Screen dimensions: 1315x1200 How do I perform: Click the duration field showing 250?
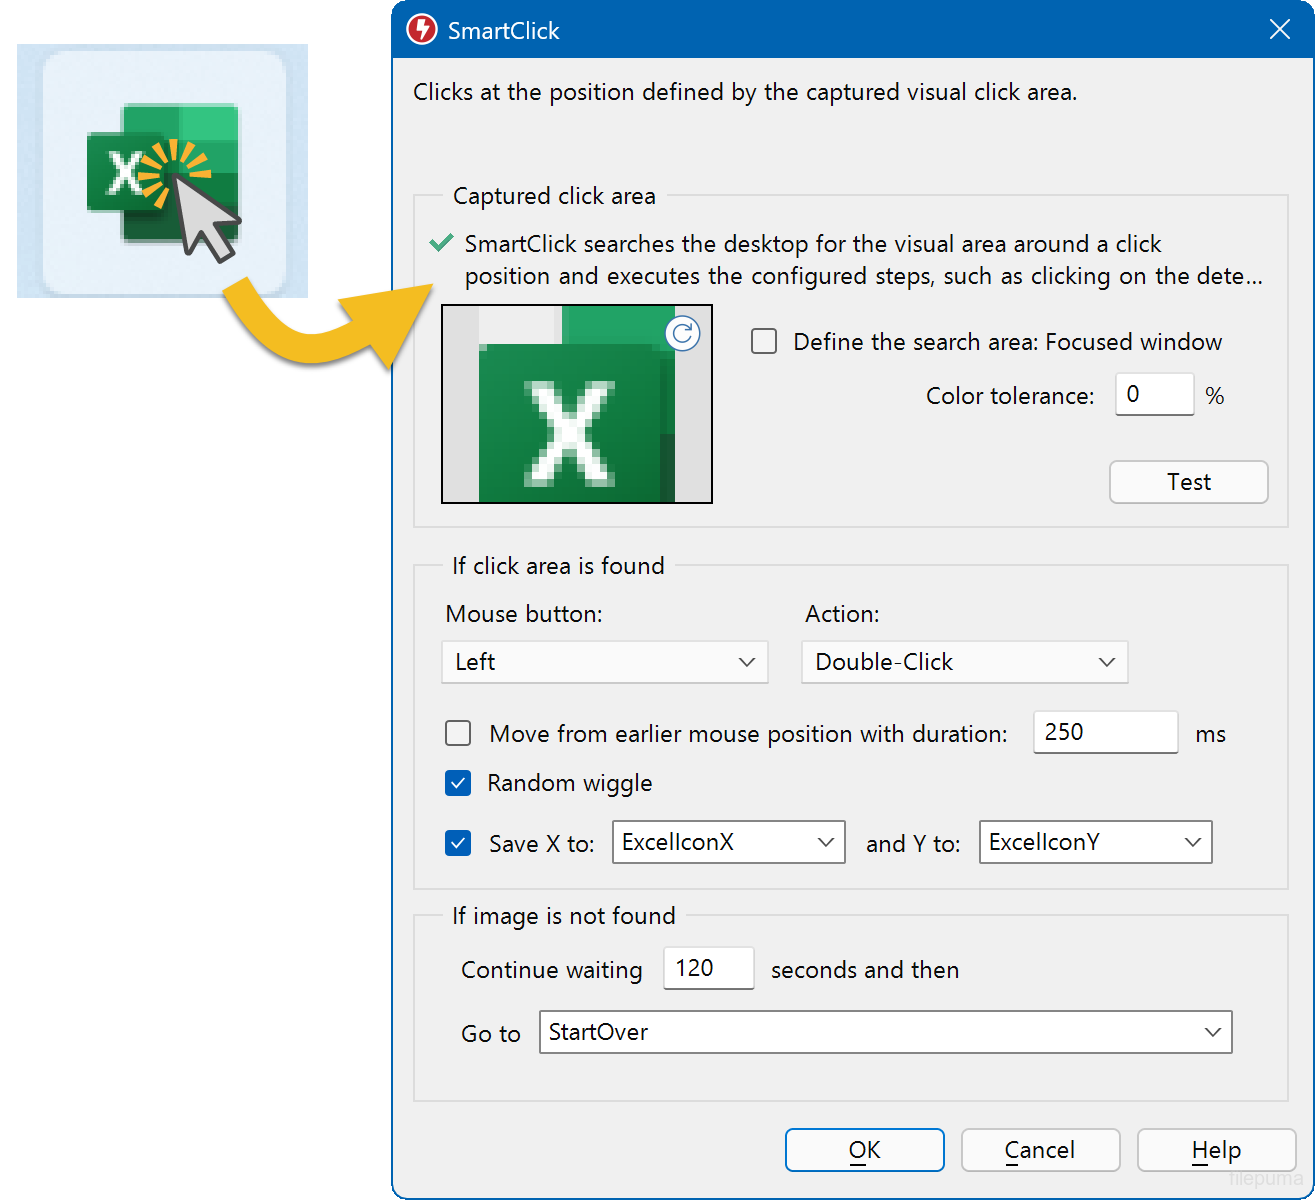1106,732
